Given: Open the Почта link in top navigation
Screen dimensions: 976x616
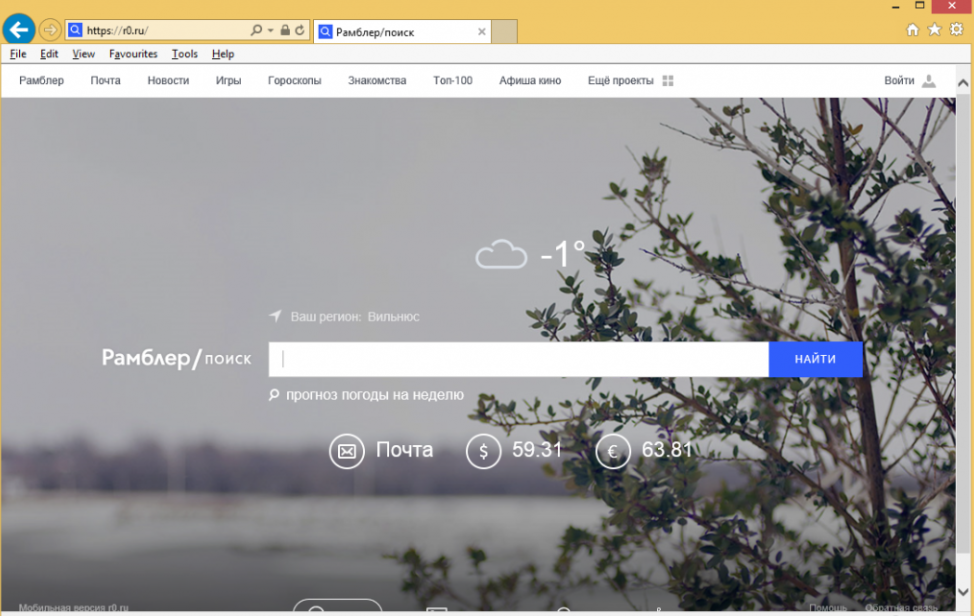Looking at the screenshot, I should pyautogui.click(x=105, y=80).
